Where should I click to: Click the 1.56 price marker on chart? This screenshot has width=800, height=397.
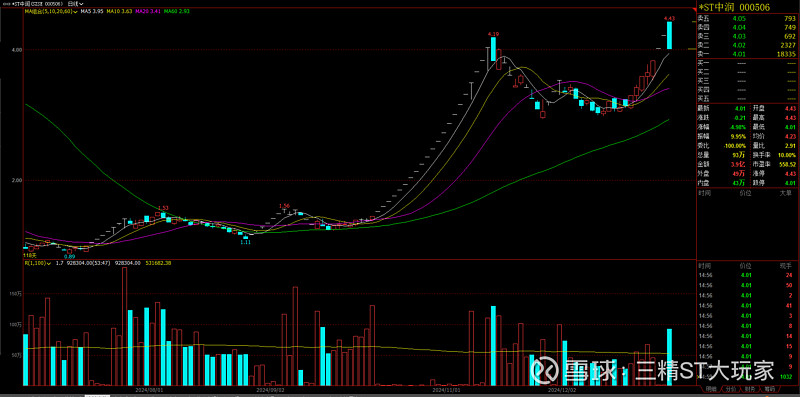click(284, 206)
